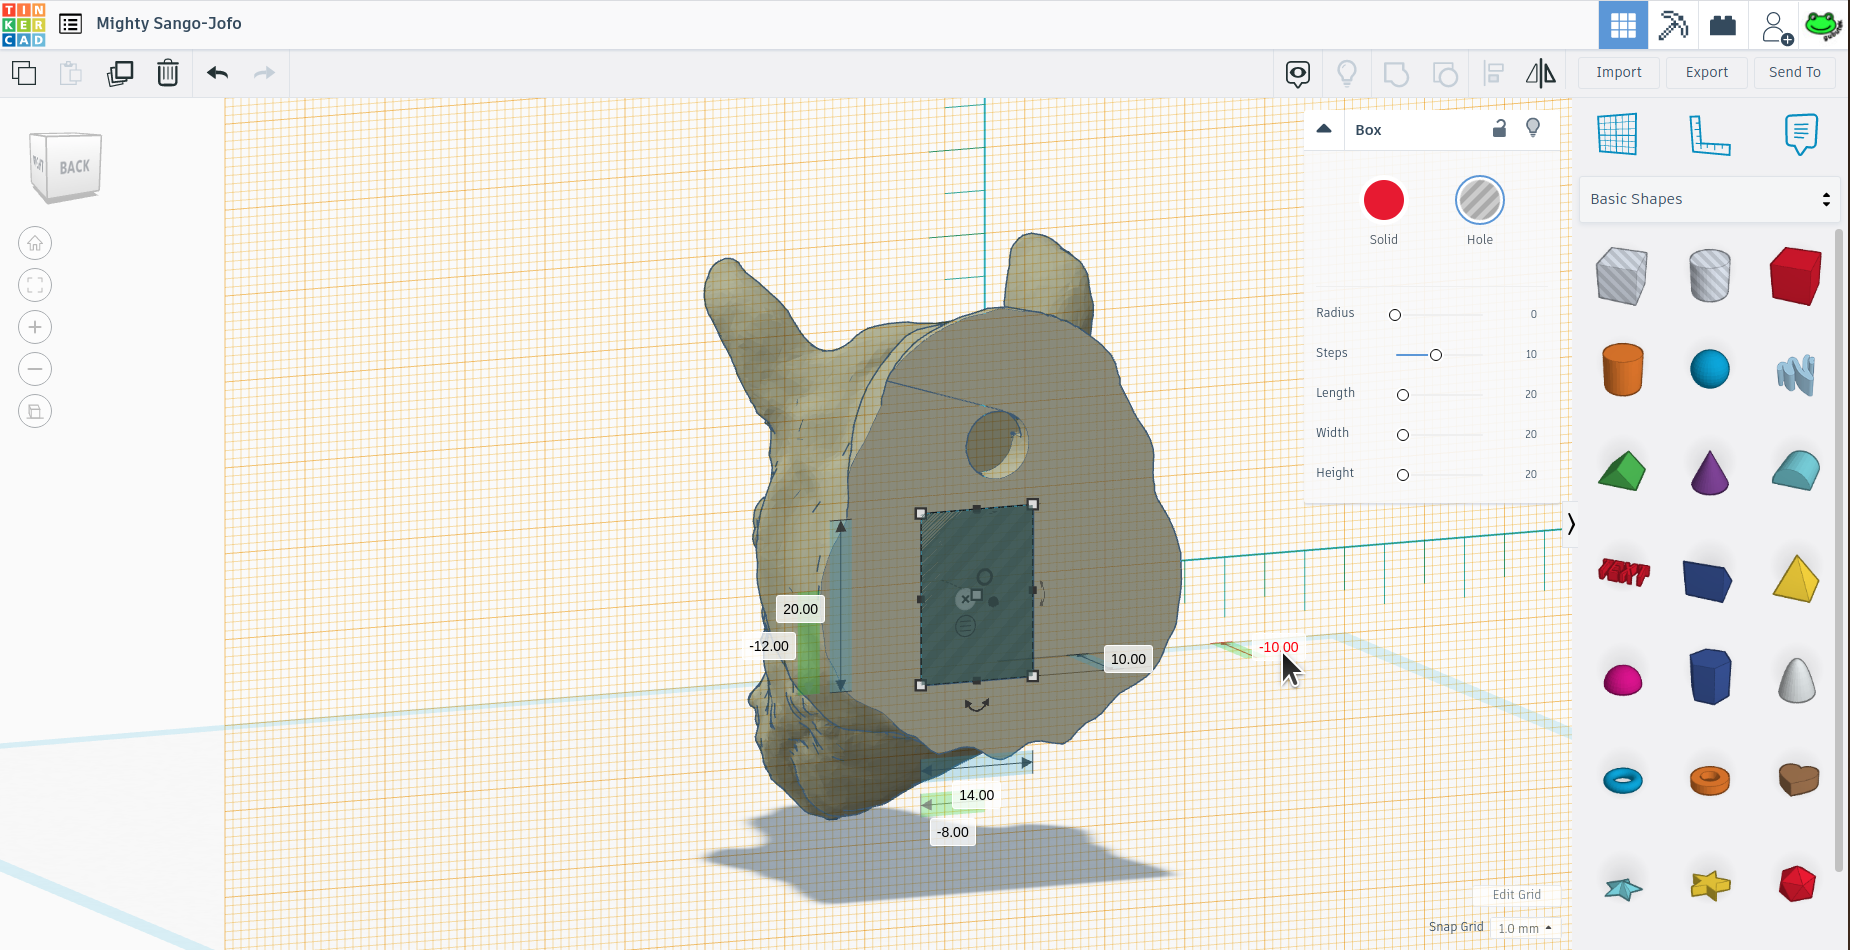Add the orange Cylinder shape
1850x950 pixels.
1623,369
